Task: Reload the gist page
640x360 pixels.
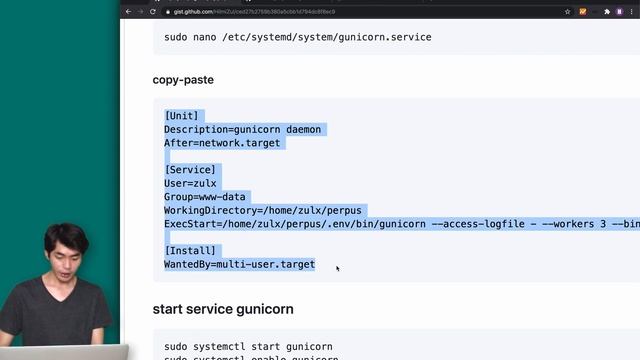Action: tap(153, 12)
